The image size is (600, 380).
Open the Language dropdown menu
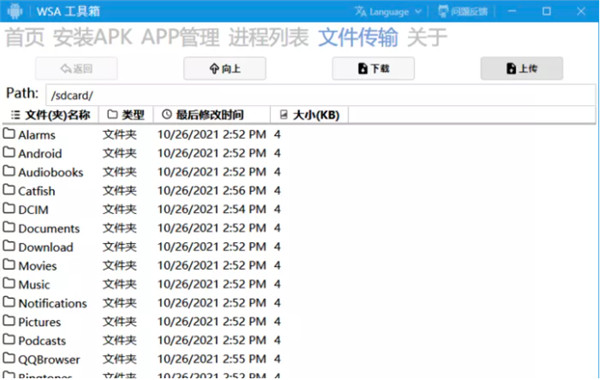tap(388, 12)
